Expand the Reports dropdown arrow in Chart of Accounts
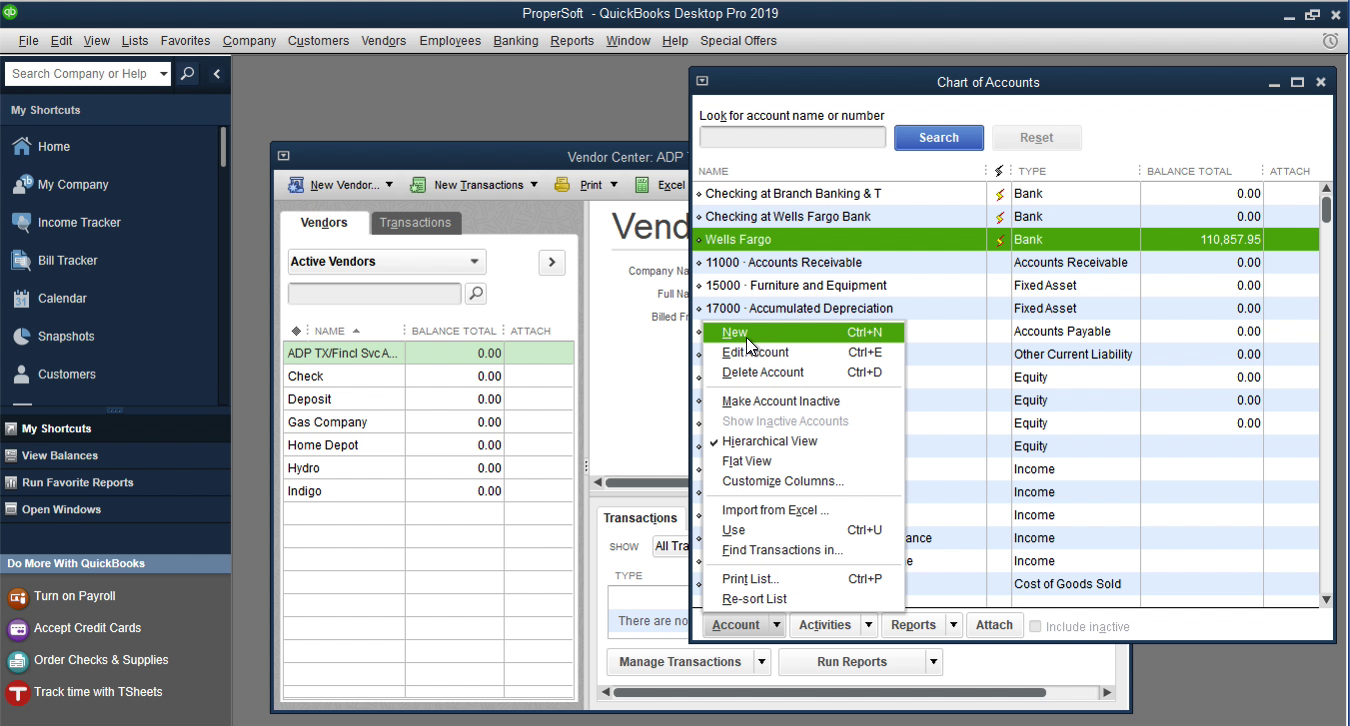1350x726 pixels. click(953, 625)
